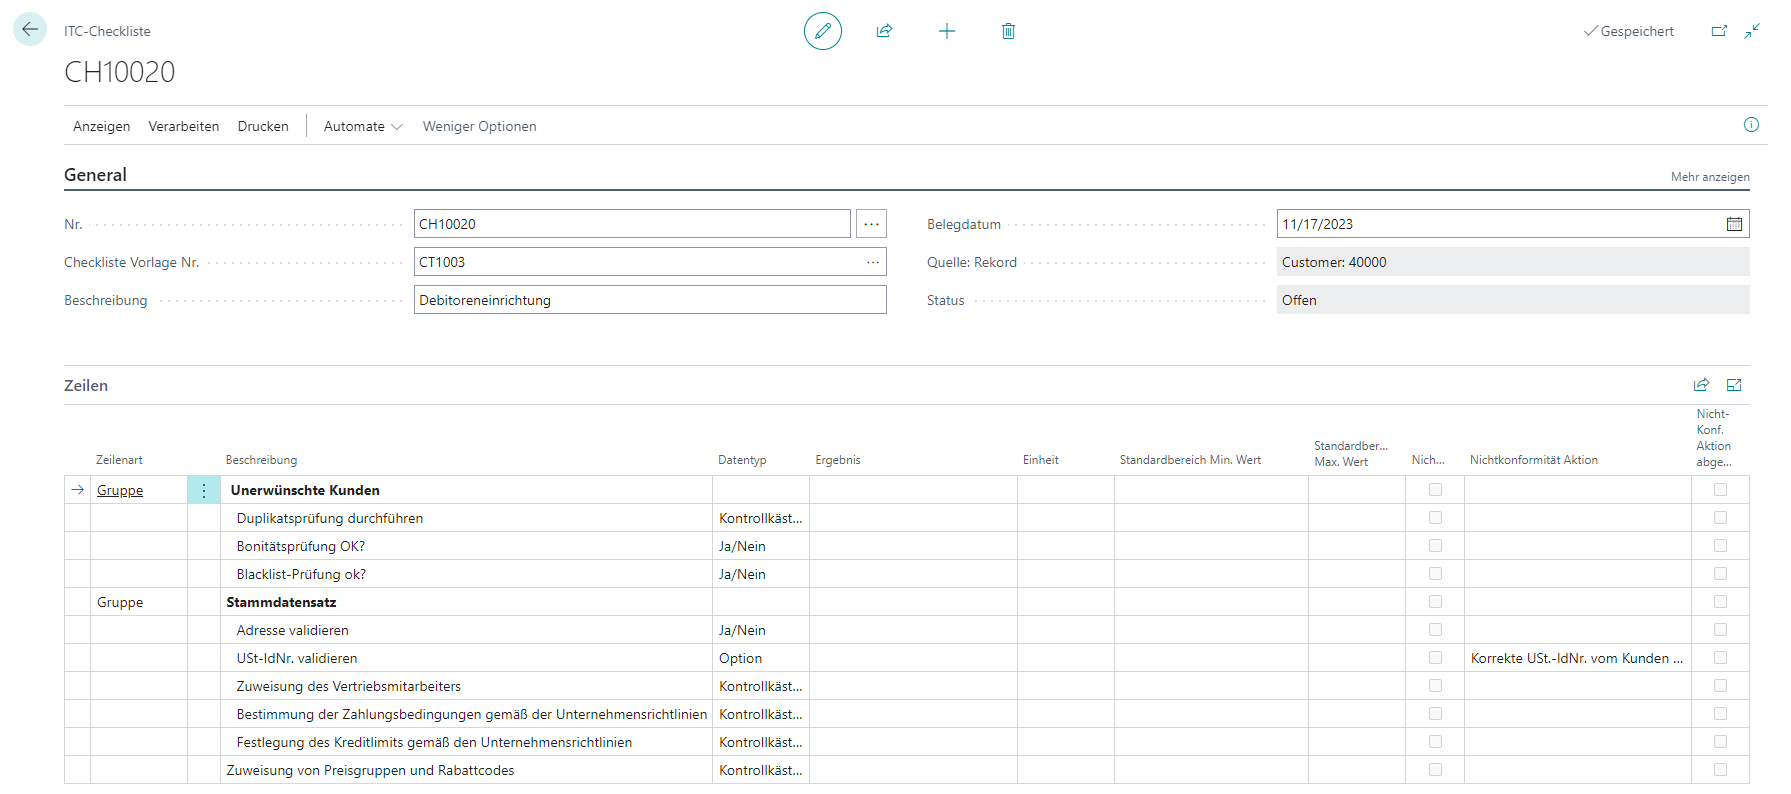Click the back arrow button
This screenshot has height=794, width=1791.
pyautogui.click(x=30, y=30)
